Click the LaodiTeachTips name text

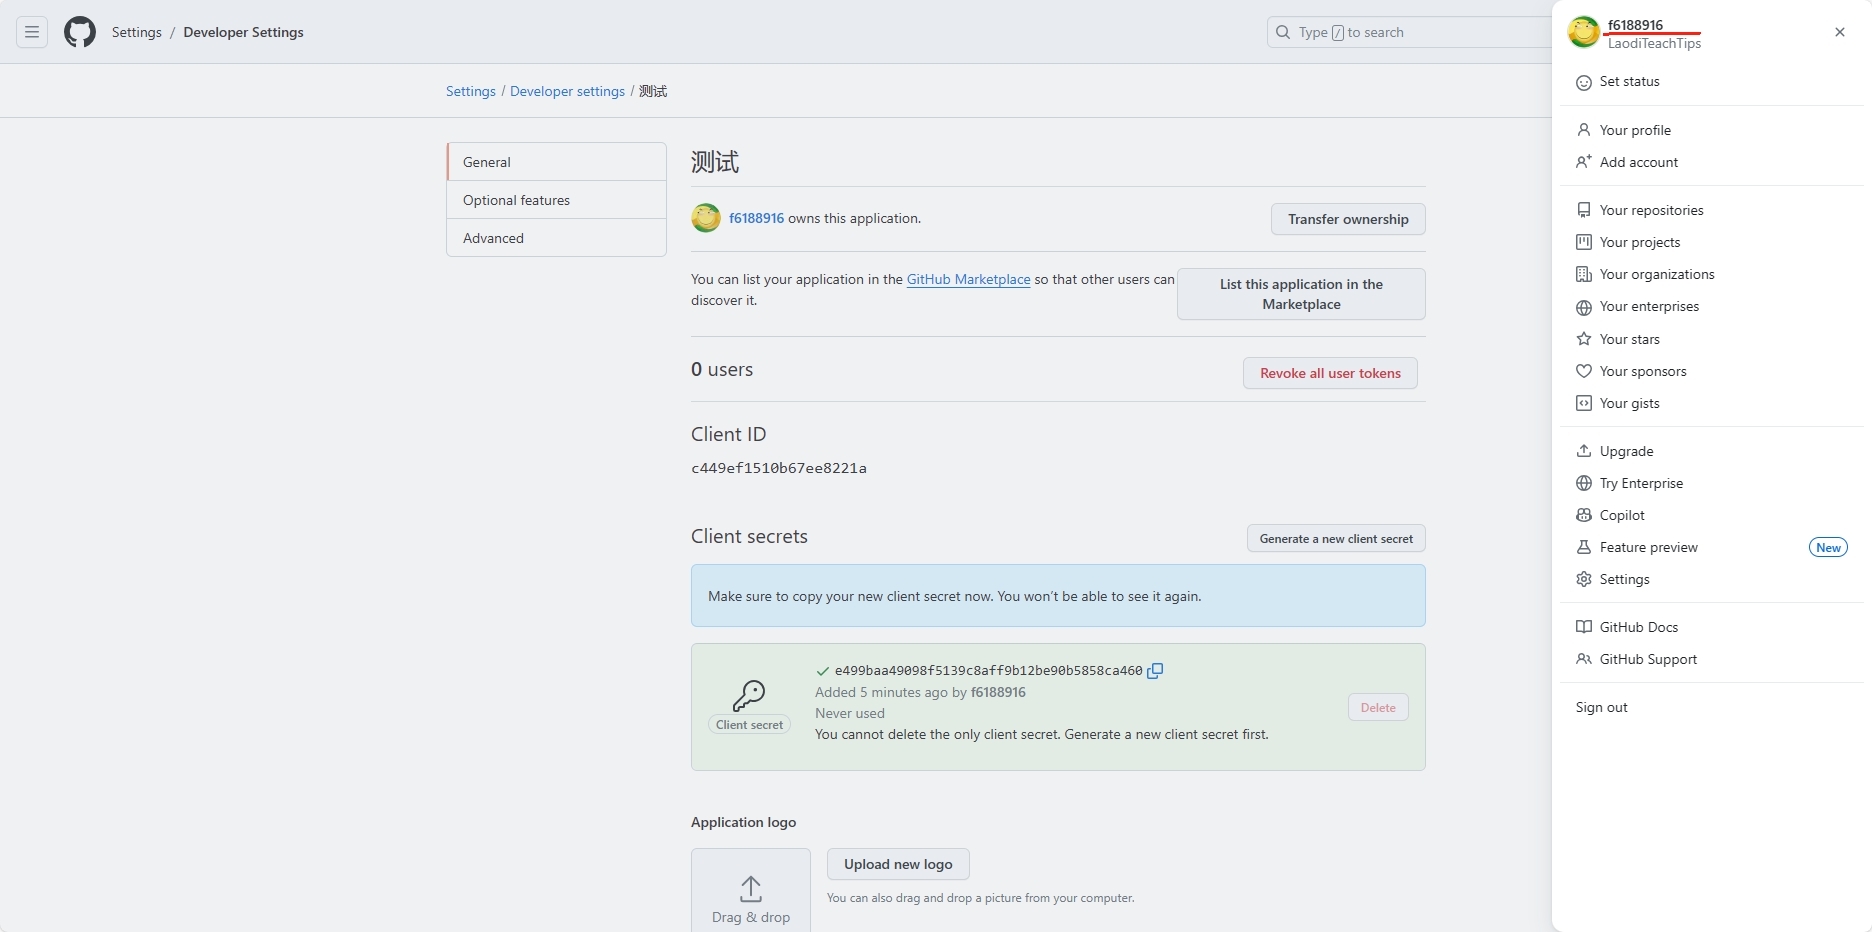click(1654, 44)
